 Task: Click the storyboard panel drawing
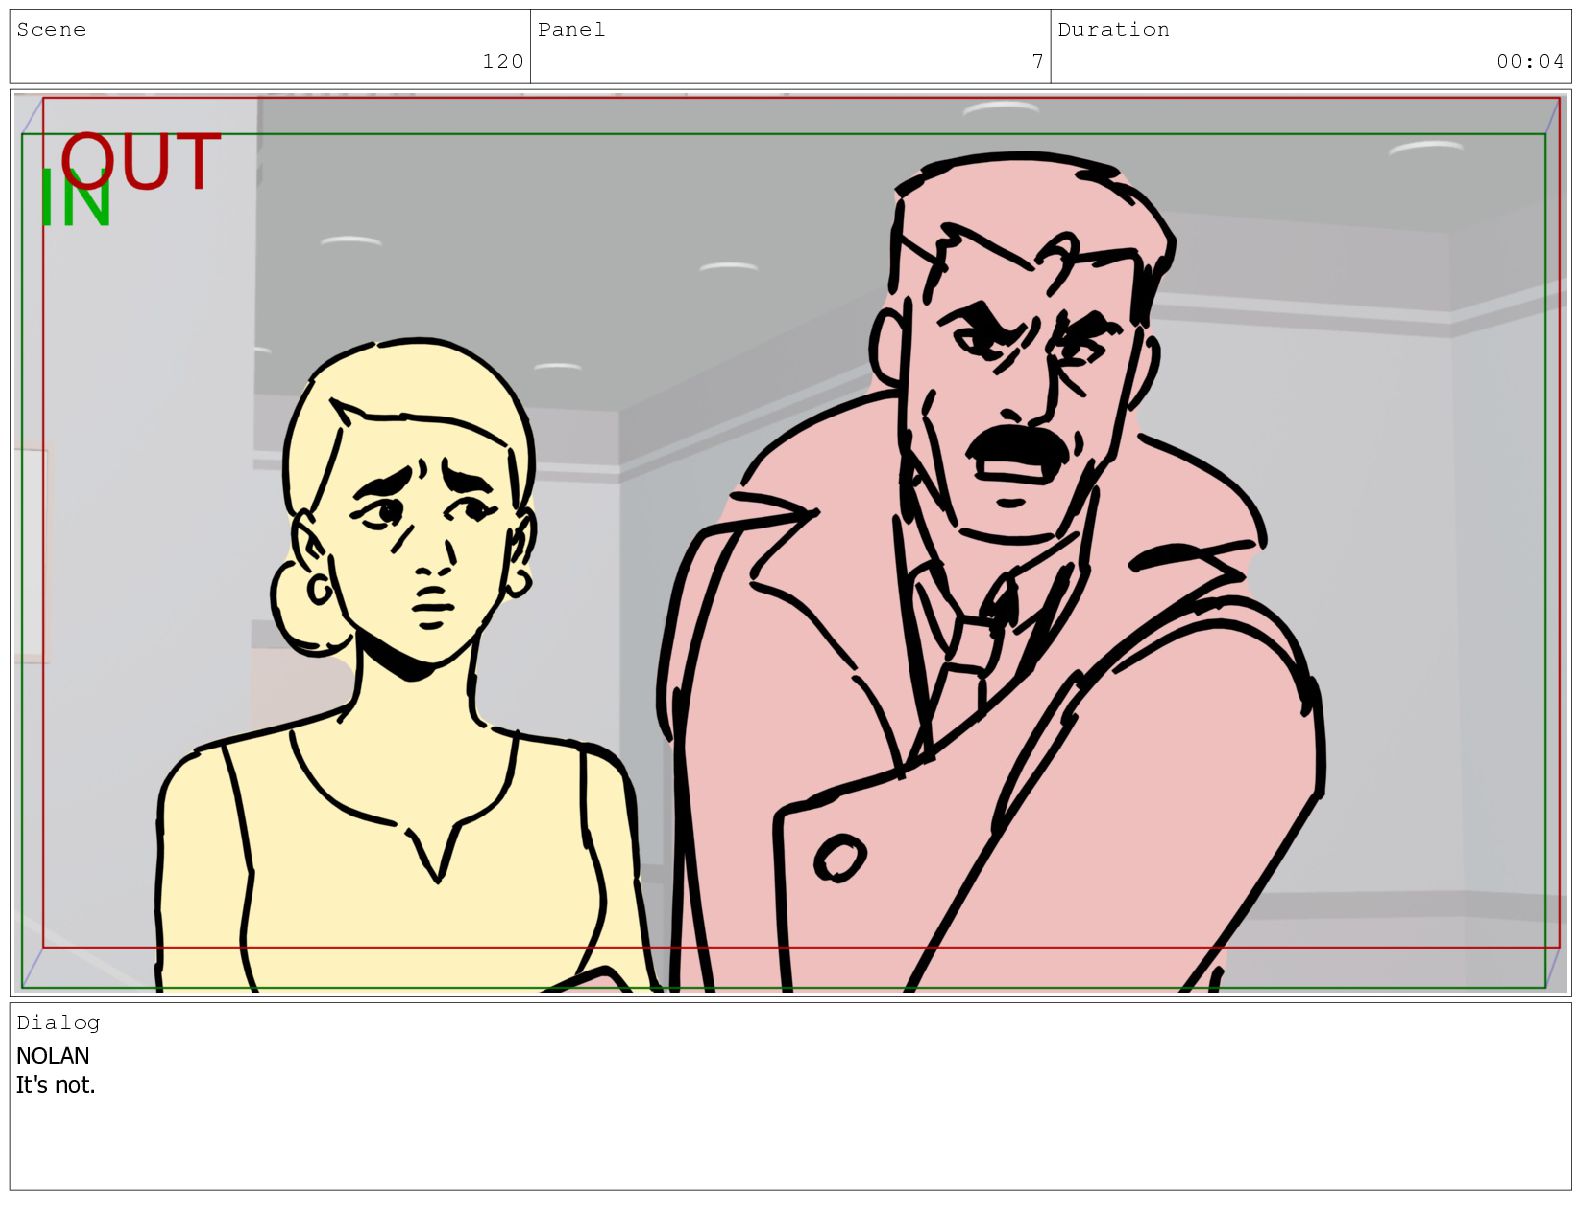(x=790, y=542)
